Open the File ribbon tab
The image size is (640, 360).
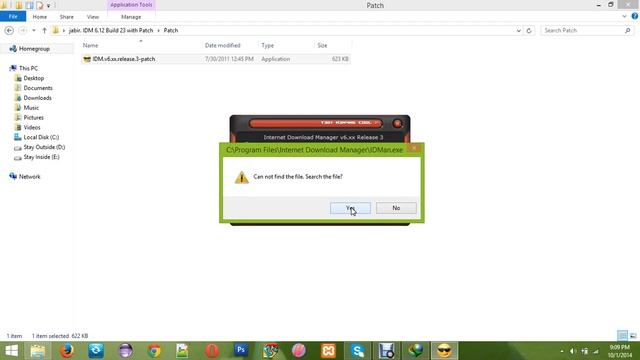tap(13, 17)
